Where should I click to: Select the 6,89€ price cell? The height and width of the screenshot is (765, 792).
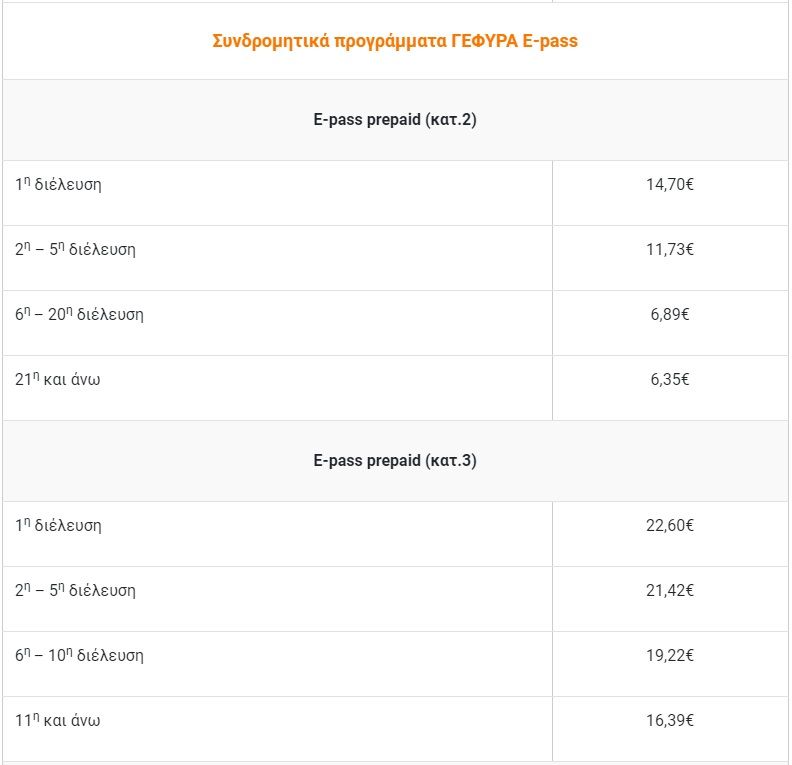[x=670, y=315]
